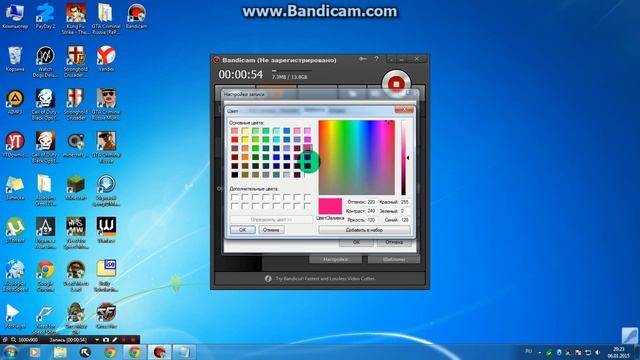Click inside the rainbow color spectrum field
The width and height of the screenshot is (640, 360).
tap(356, 157)
